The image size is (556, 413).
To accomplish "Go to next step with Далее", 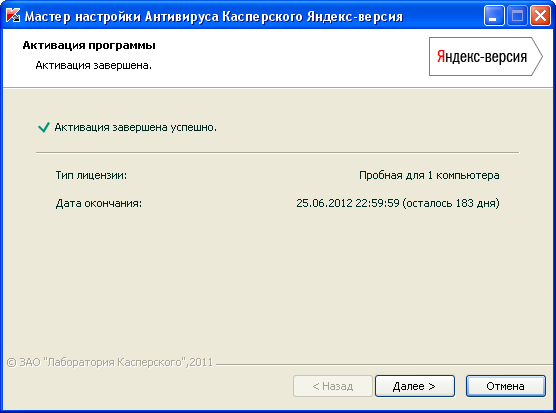I will click(x=415, y=386).
